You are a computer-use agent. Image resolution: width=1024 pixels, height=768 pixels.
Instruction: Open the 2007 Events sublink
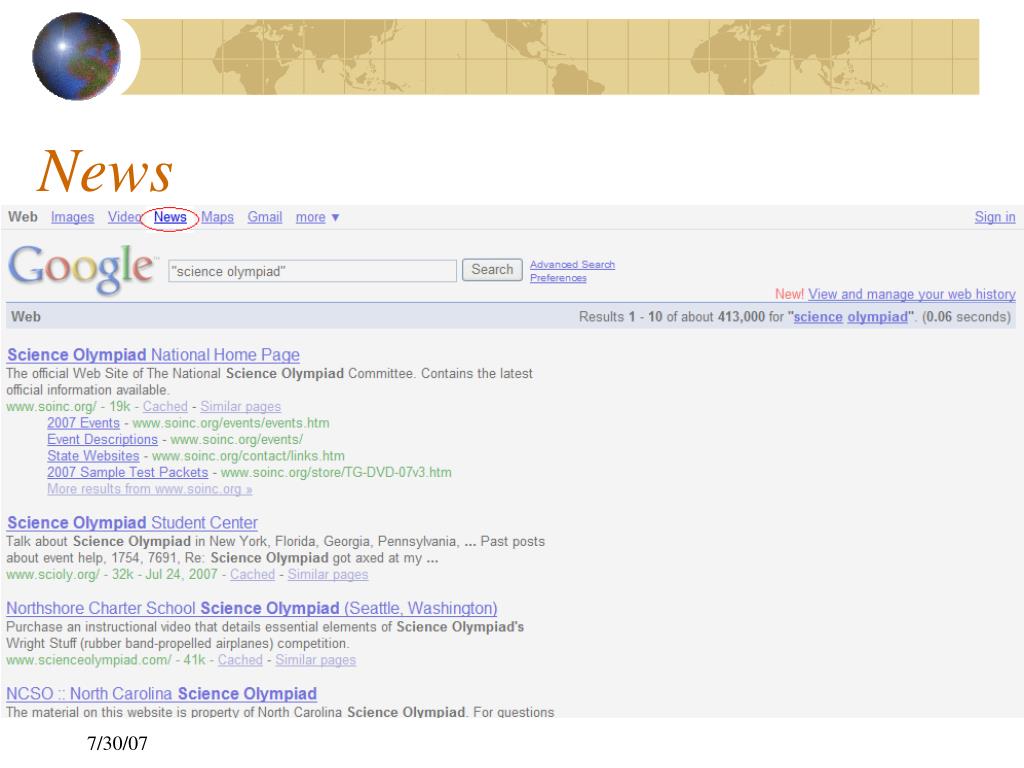point(84,423)
